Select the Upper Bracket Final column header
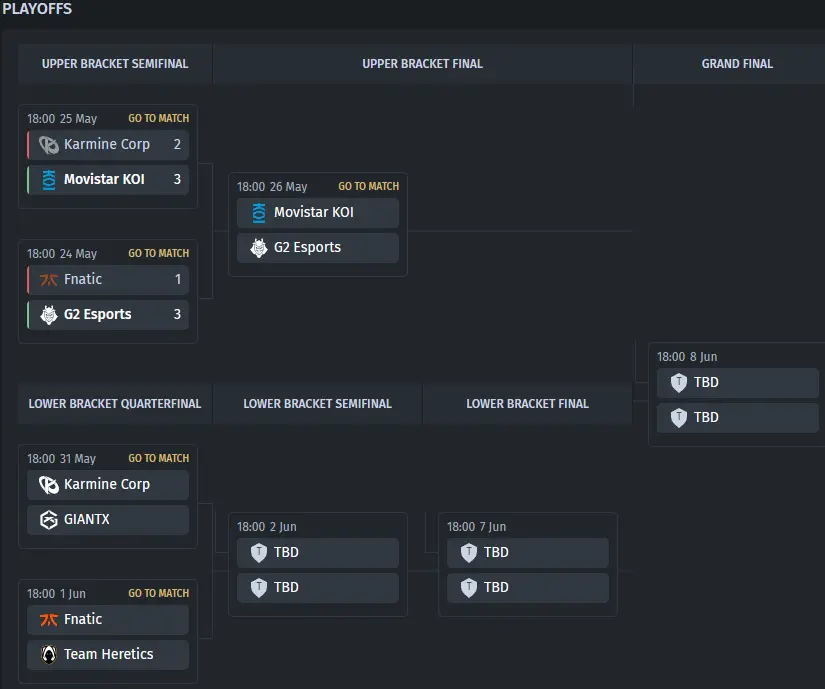Screen dimensions: 825x689 coord(422,64)
